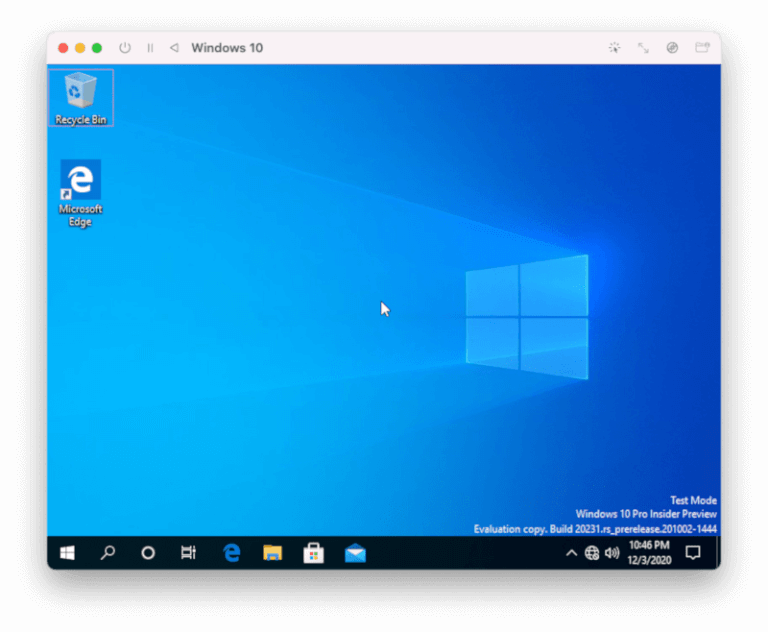Image resolution: width=768 pixels, height=632 pixels.
Task: Open Task View in taskbar
Action: (x=189, y=553)
